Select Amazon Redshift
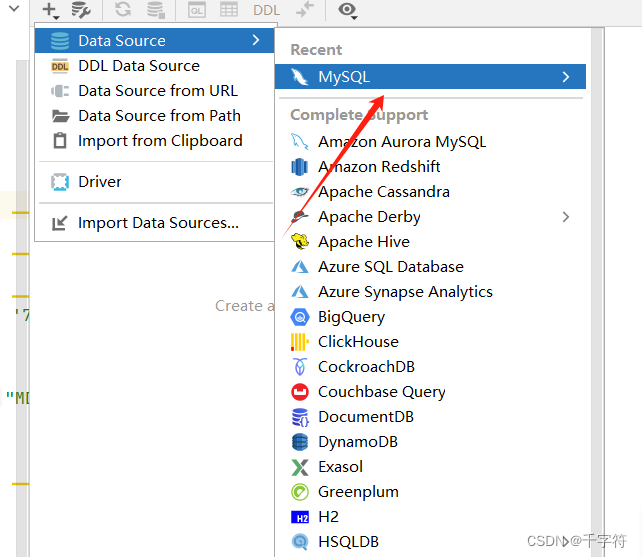Screen dimensions: 642x557 (x=430, y=167)
